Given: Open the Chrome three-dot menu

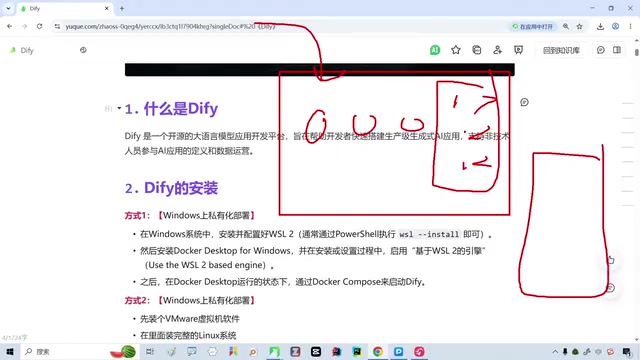Looking at the screenshot, I should [630, 26].
